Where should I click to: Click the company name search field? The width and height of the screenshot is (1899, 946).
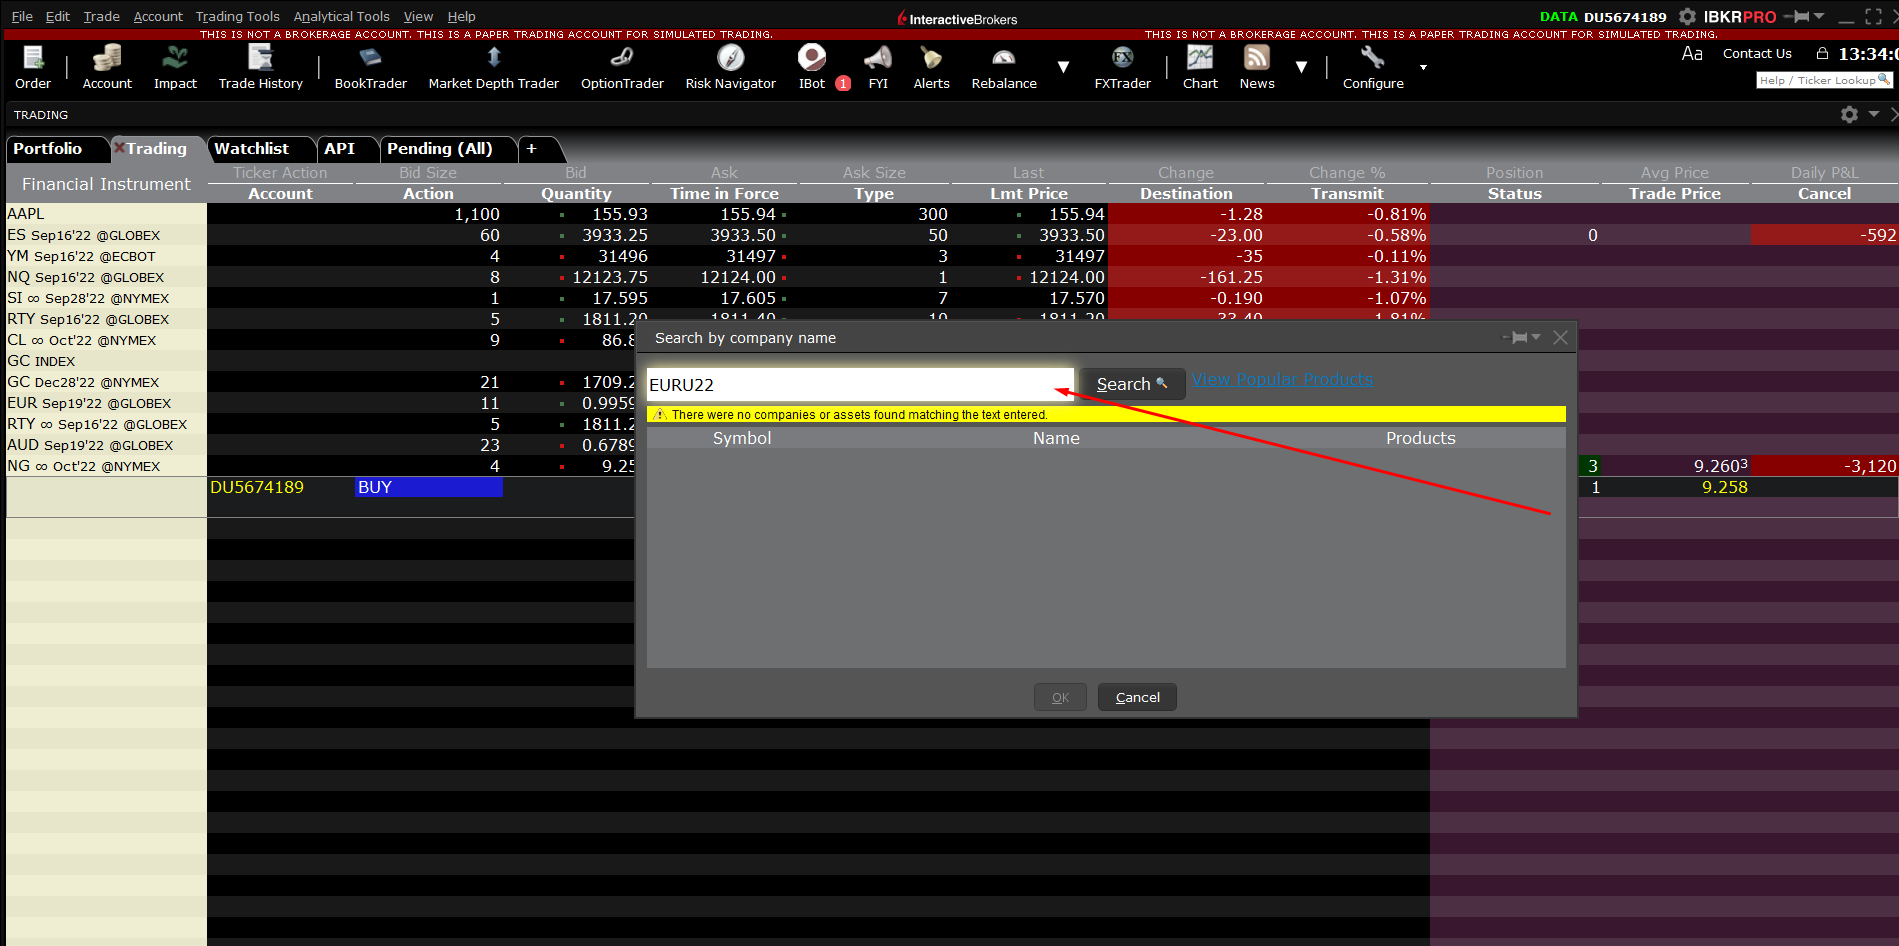[858, 385]
